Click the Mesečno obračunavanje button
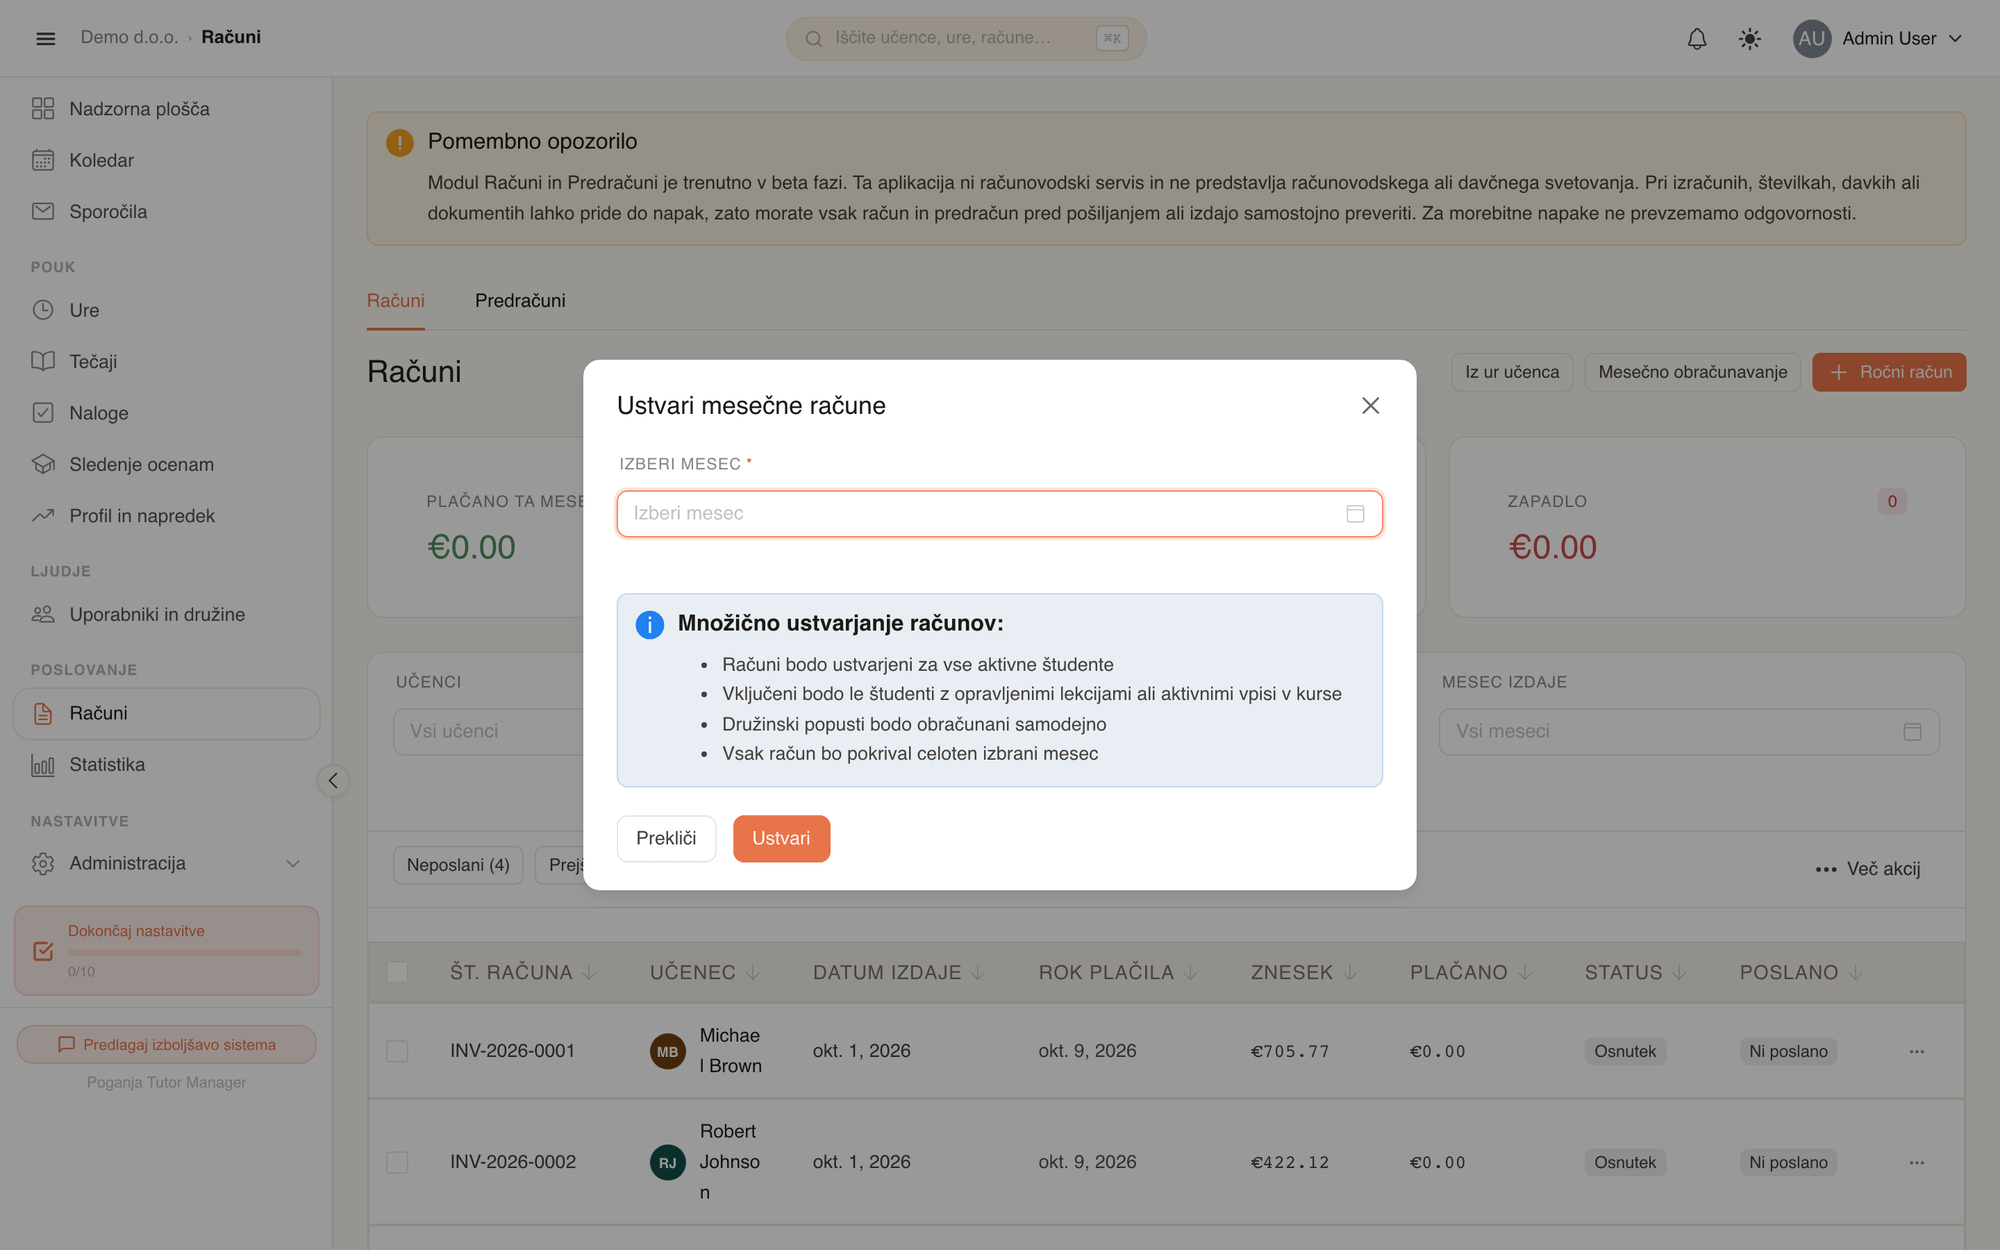Image resolution: width=2000 pixels, height=1250 pixels. (x=1692, y=372)
